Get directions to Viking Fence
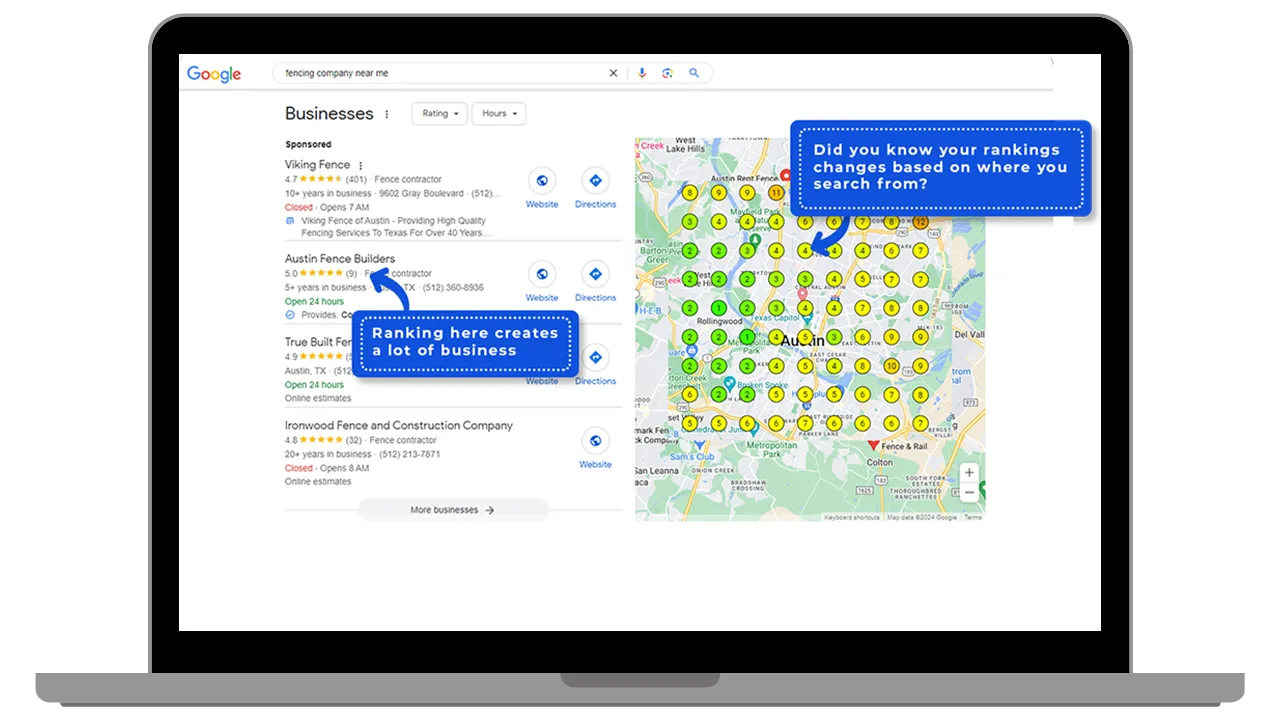1280x720 pixels. pyautogui.click(x=595, y=181)
